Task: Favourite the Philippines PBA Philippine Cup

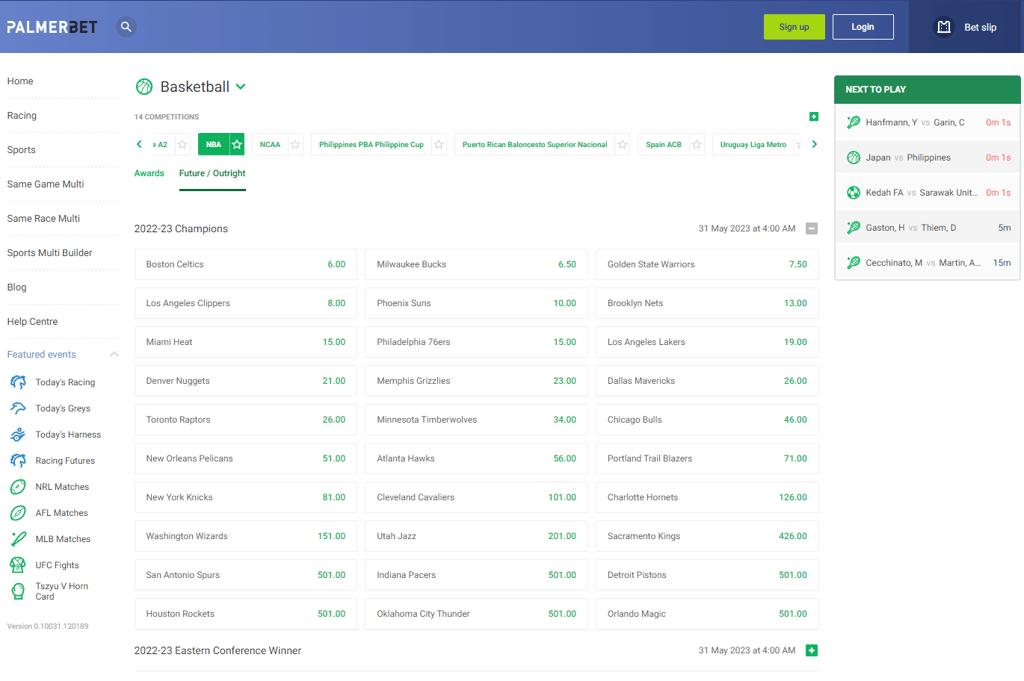Action: (439, 144)
